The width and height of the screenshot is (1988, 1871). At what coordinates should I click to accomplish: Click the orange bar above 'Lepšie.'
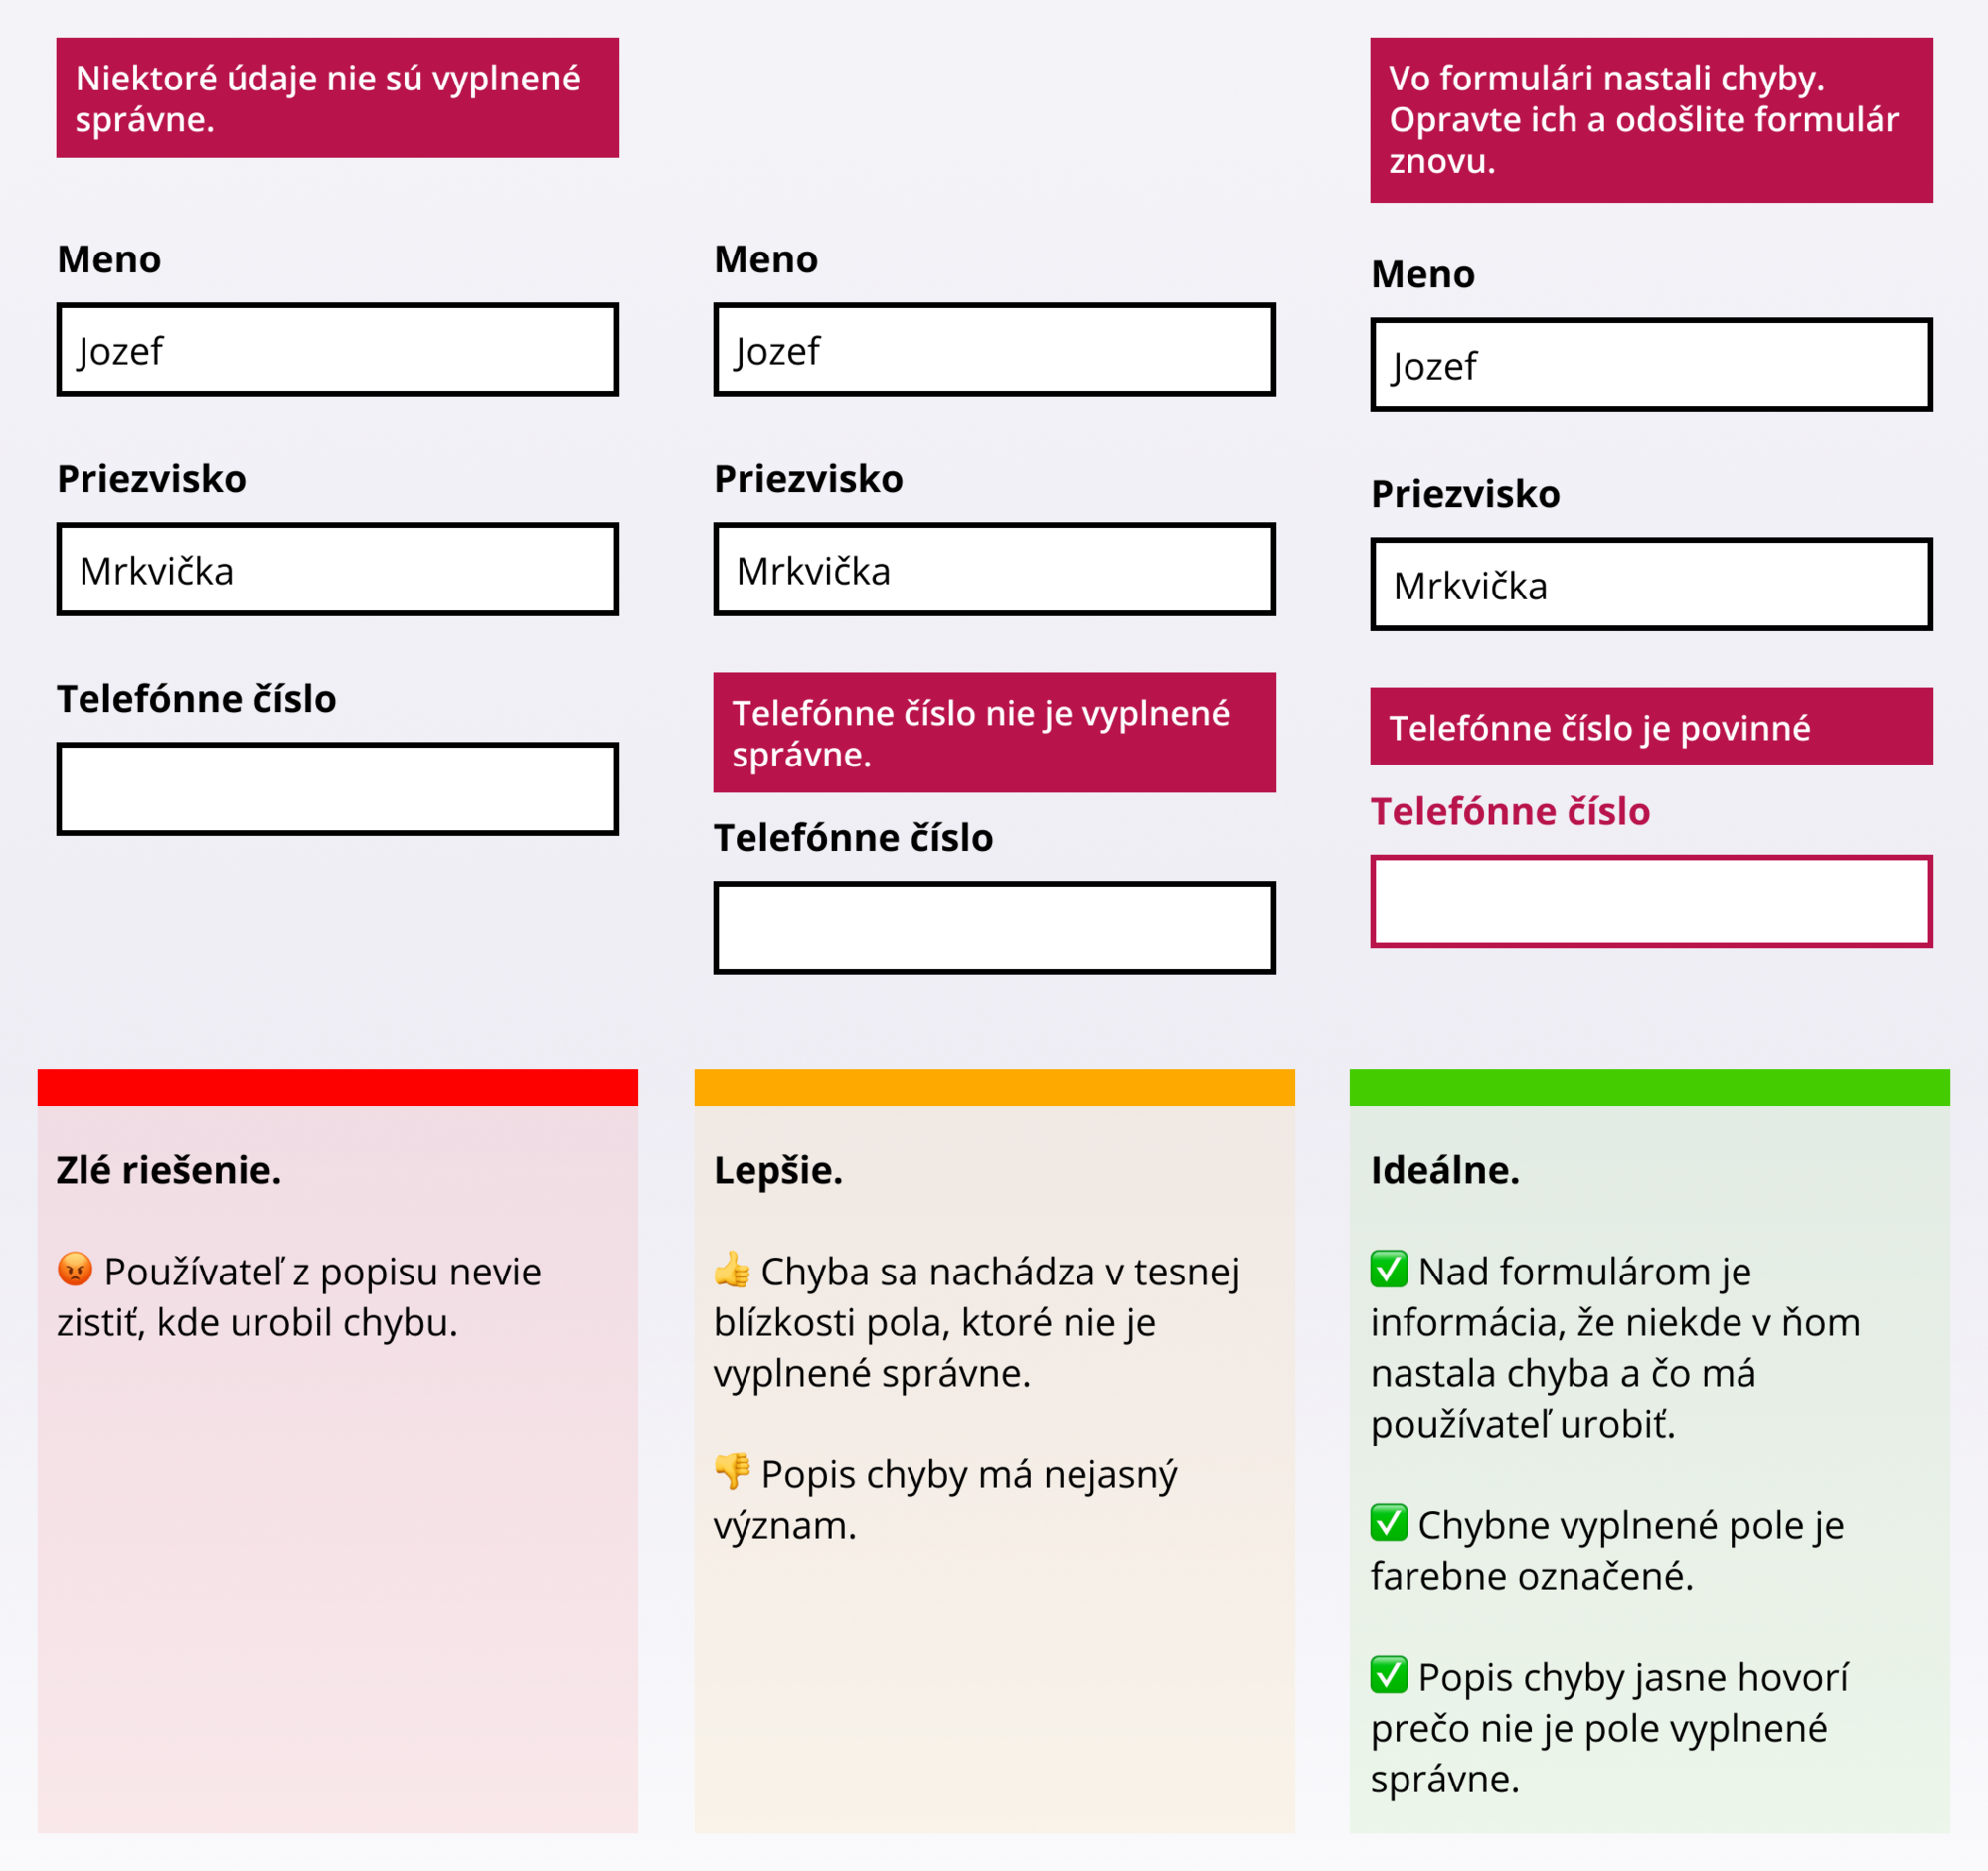(994, 1087)
